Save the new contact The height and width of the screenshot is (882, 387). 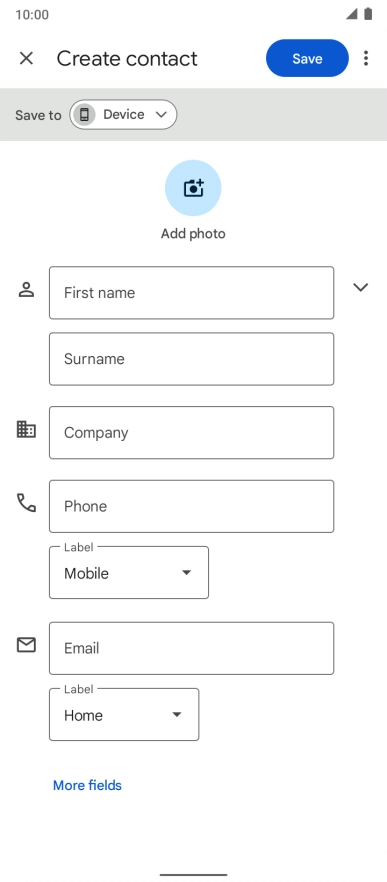click(307, 58)
